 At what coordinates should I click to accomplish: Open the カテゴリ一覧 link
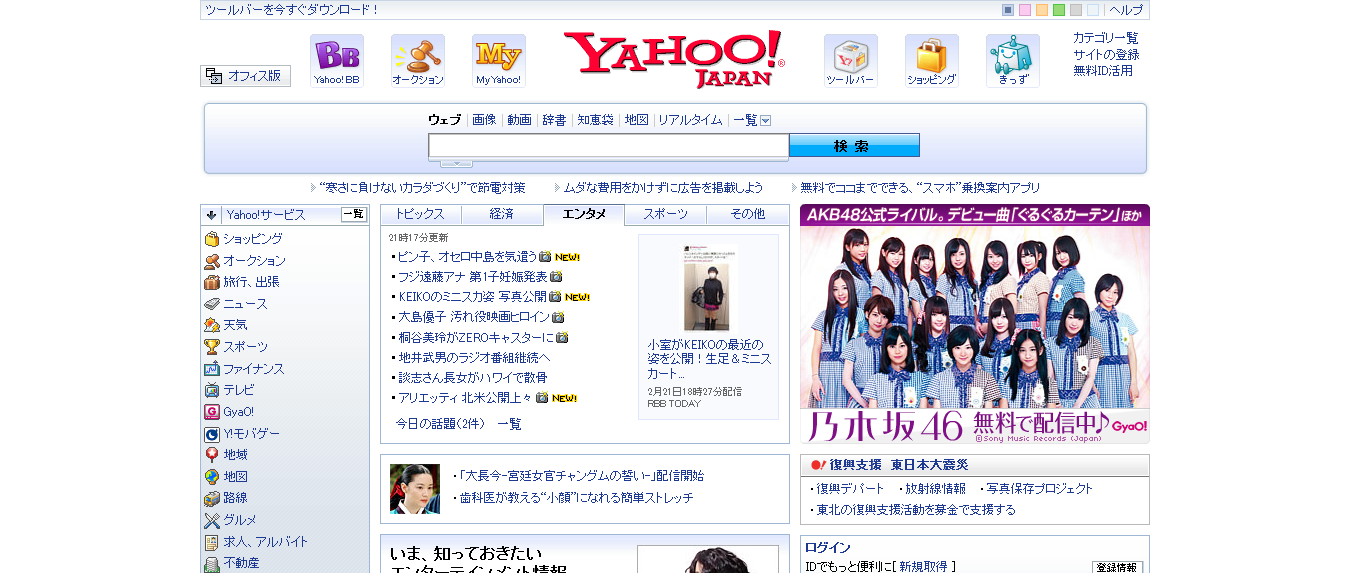(x=1105, y=38)
